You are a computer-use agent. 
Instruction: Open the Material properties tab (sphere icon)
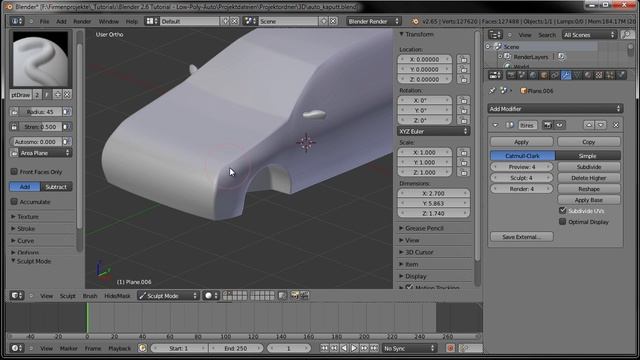[588, 75]
